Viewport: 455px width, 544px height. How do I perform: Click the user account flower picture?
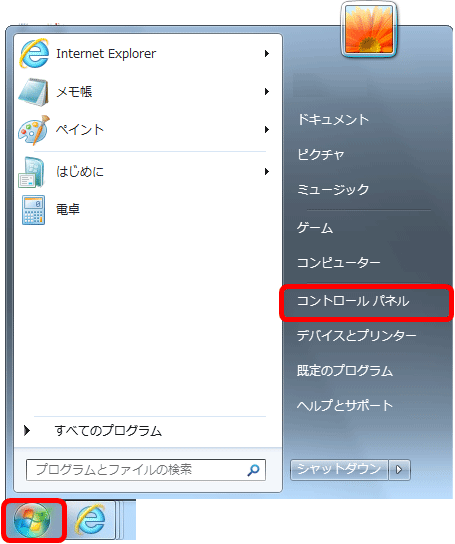(369, 30)
